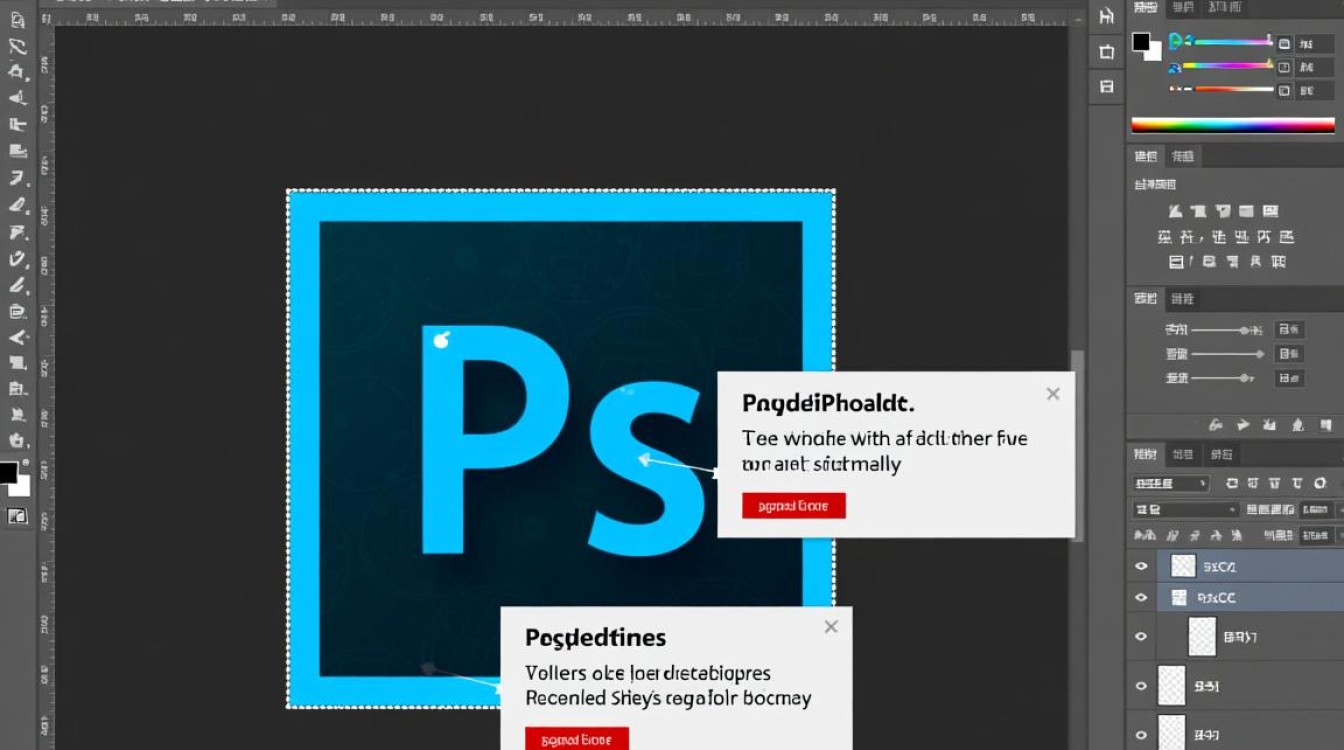This screenshot has width=1344, height=750.
Task: Select the topmost tool in the left toolbar
Action: 17,19
